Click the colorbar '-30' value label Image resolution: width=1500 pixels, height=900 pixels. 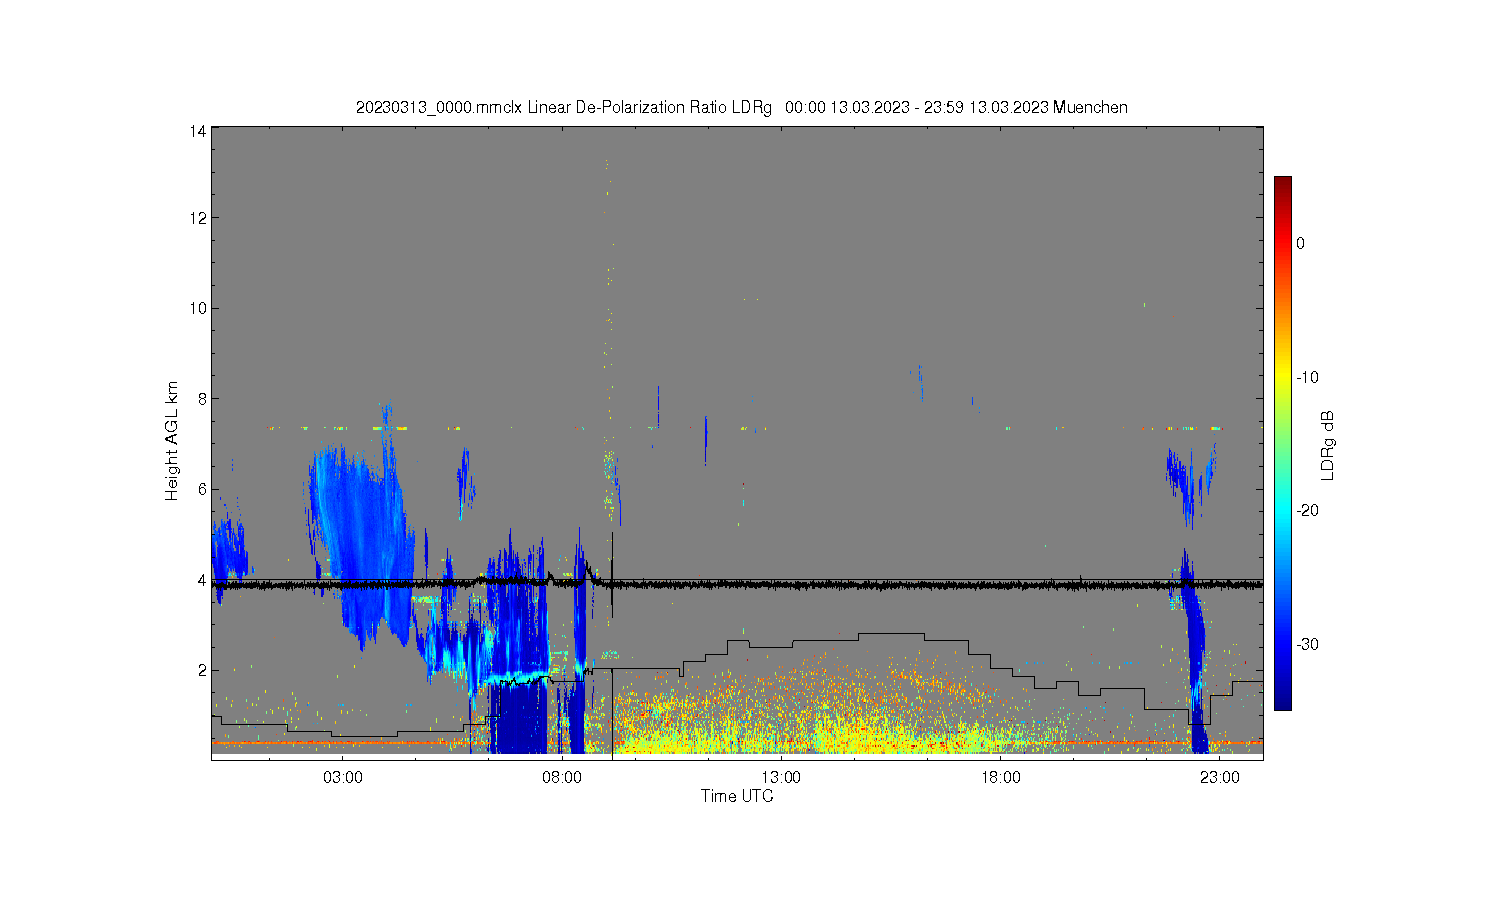tap(1307, 644)
